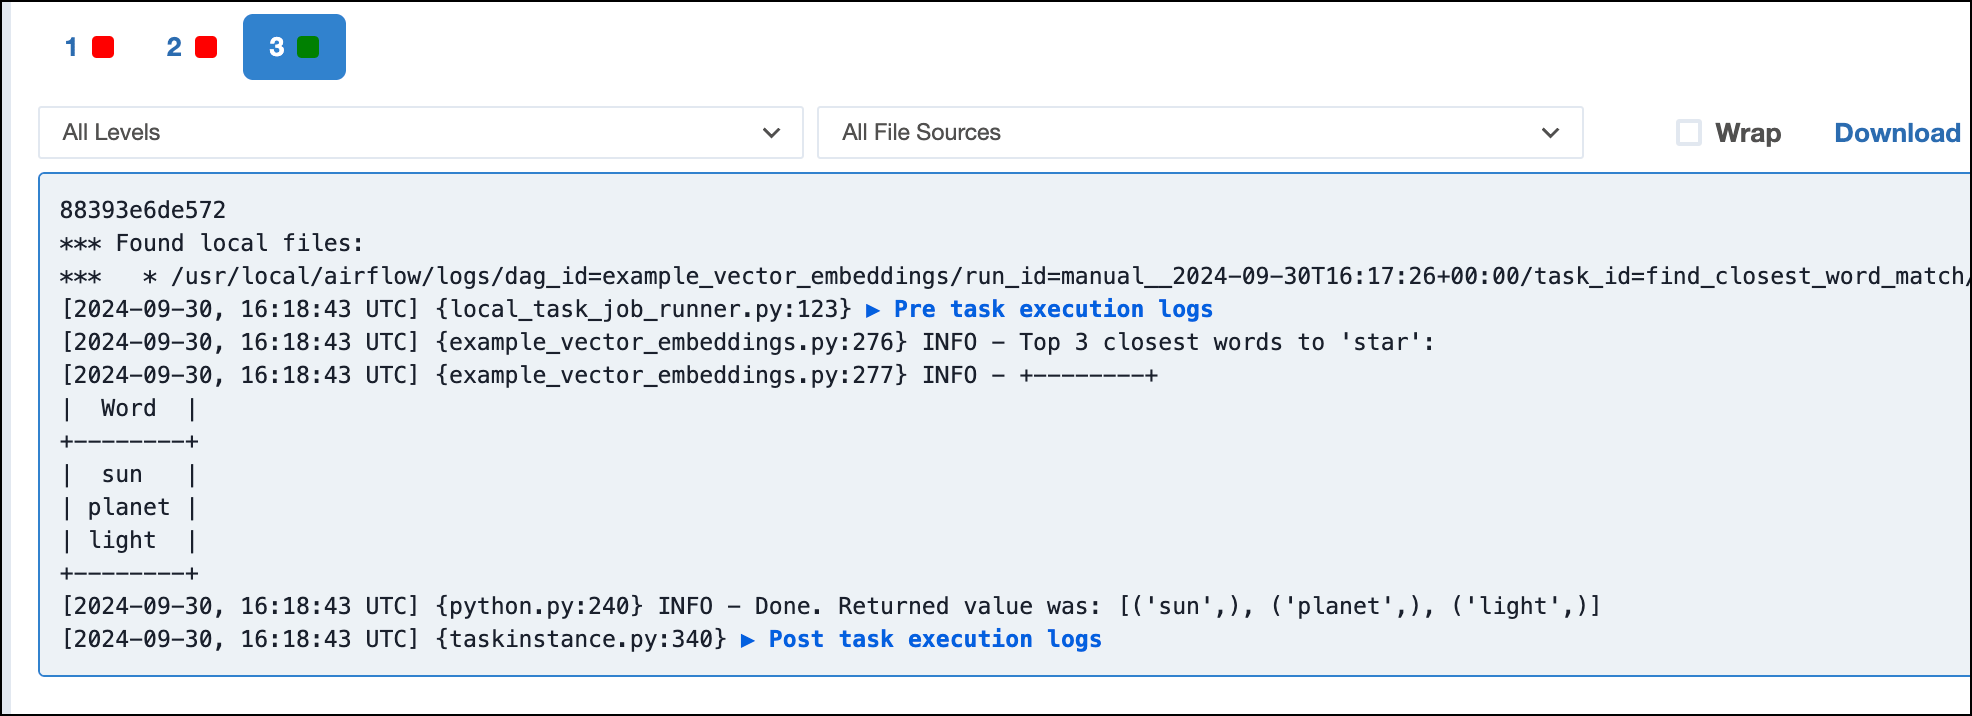Click the green status square on tab 3
This screenshot has height=716, width=1972.
tap(308, 47)
